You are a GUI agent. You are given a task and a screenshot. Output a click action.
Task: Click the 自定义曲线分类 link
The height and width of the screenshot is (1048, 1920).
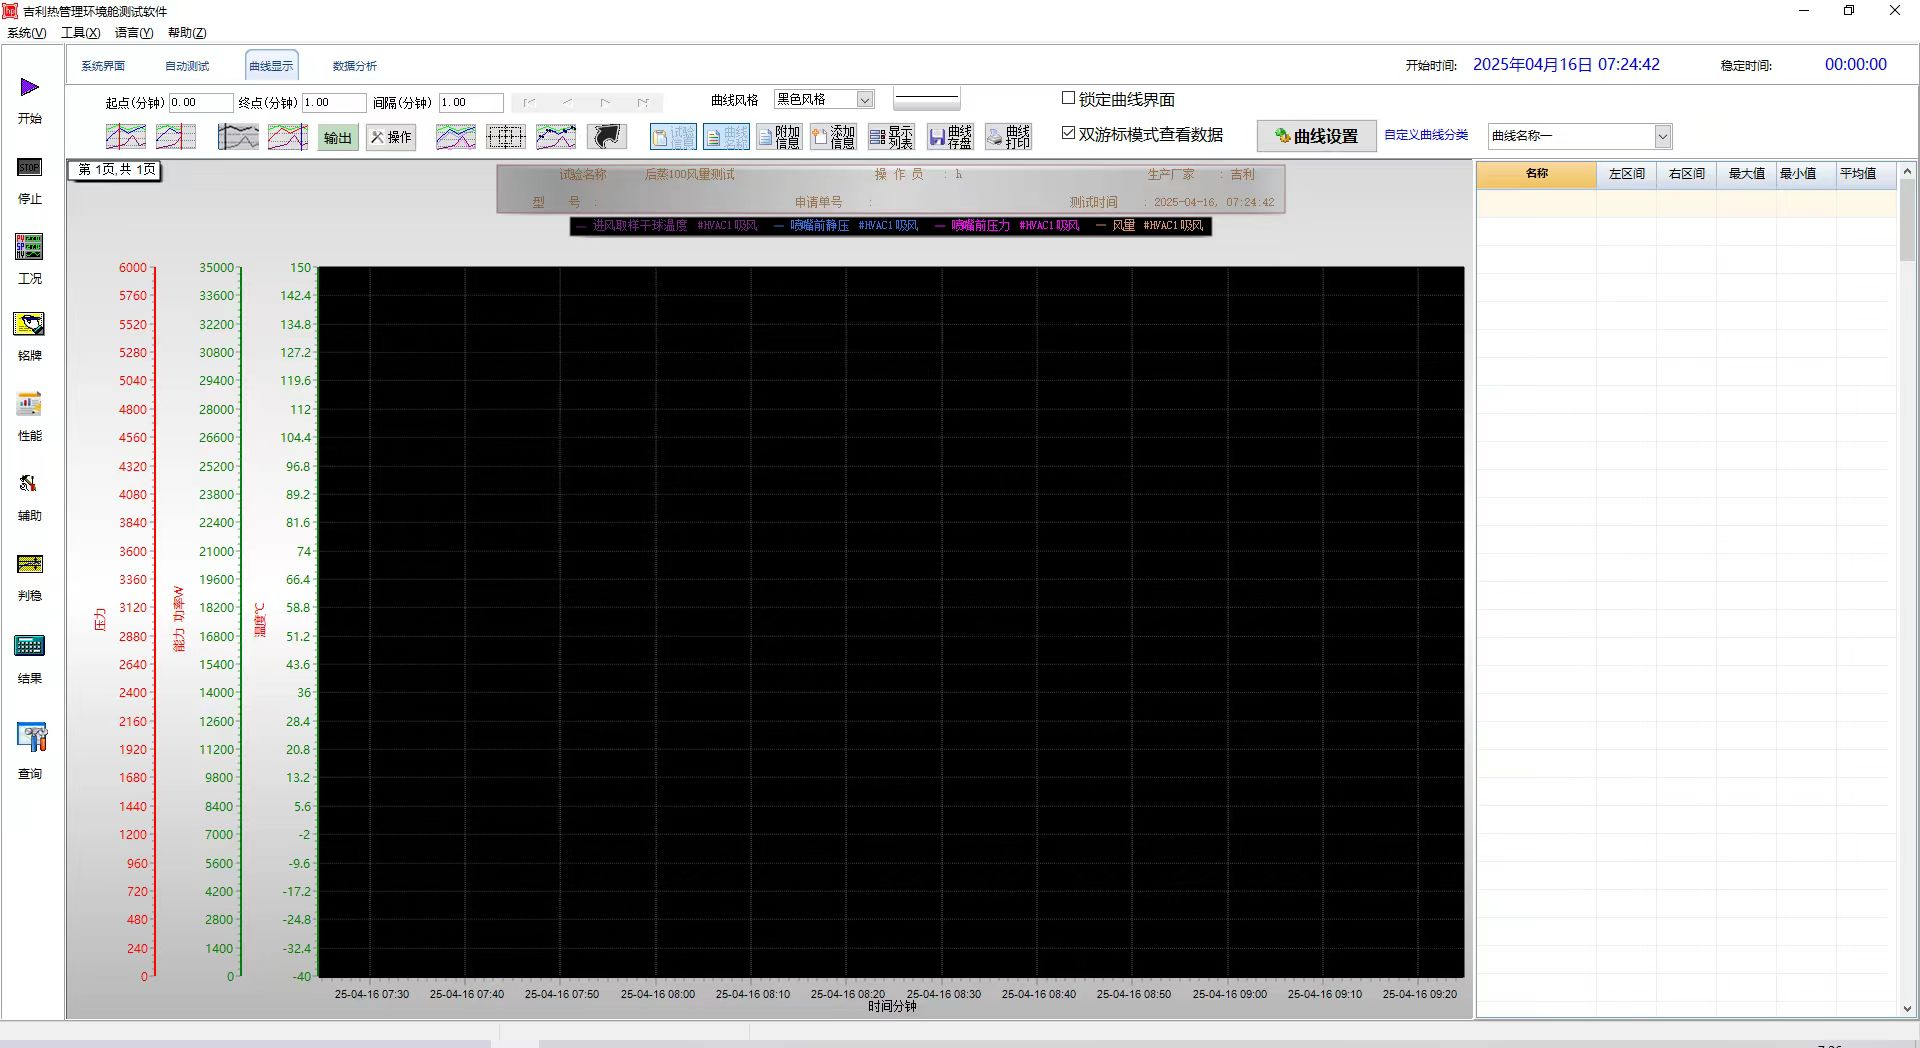(1426, 135)
